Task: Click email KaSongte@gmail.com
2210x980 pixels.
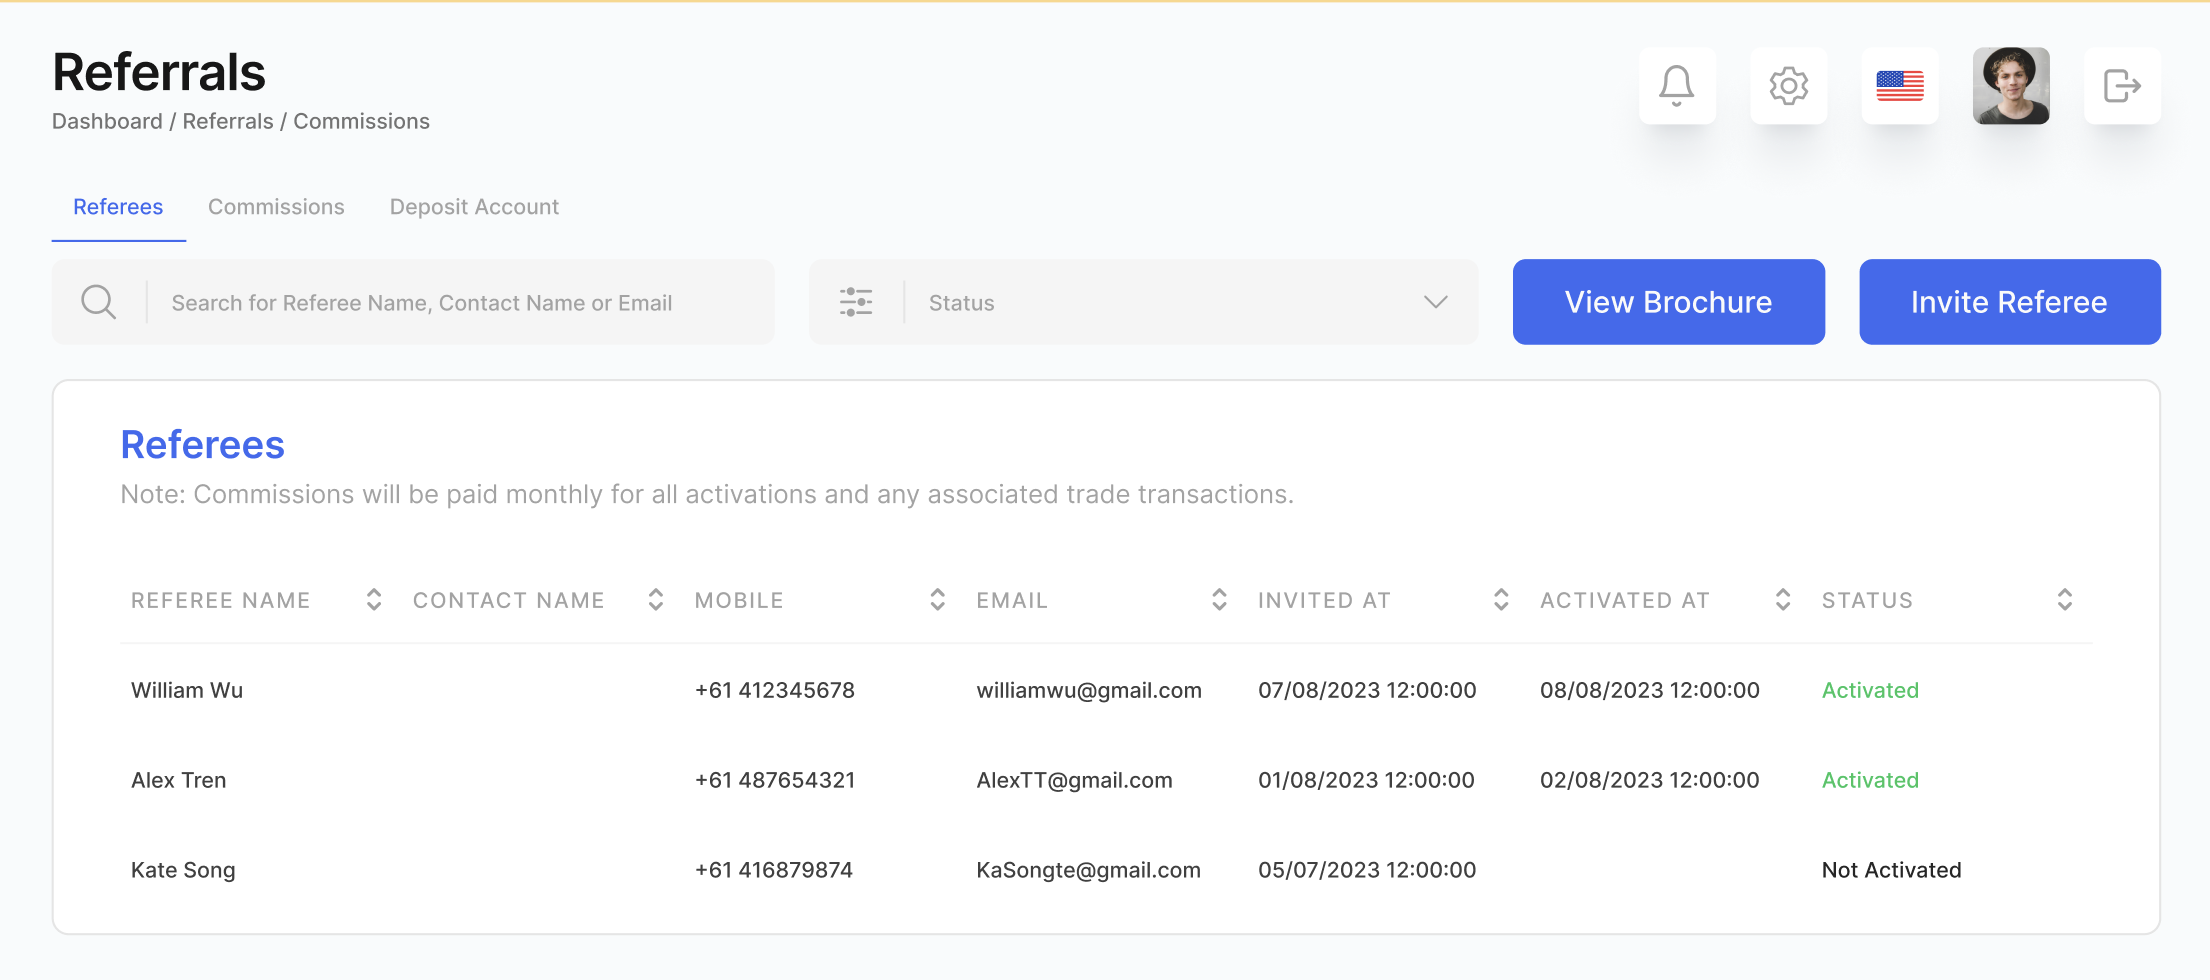Action: (x=1088, y=870)
